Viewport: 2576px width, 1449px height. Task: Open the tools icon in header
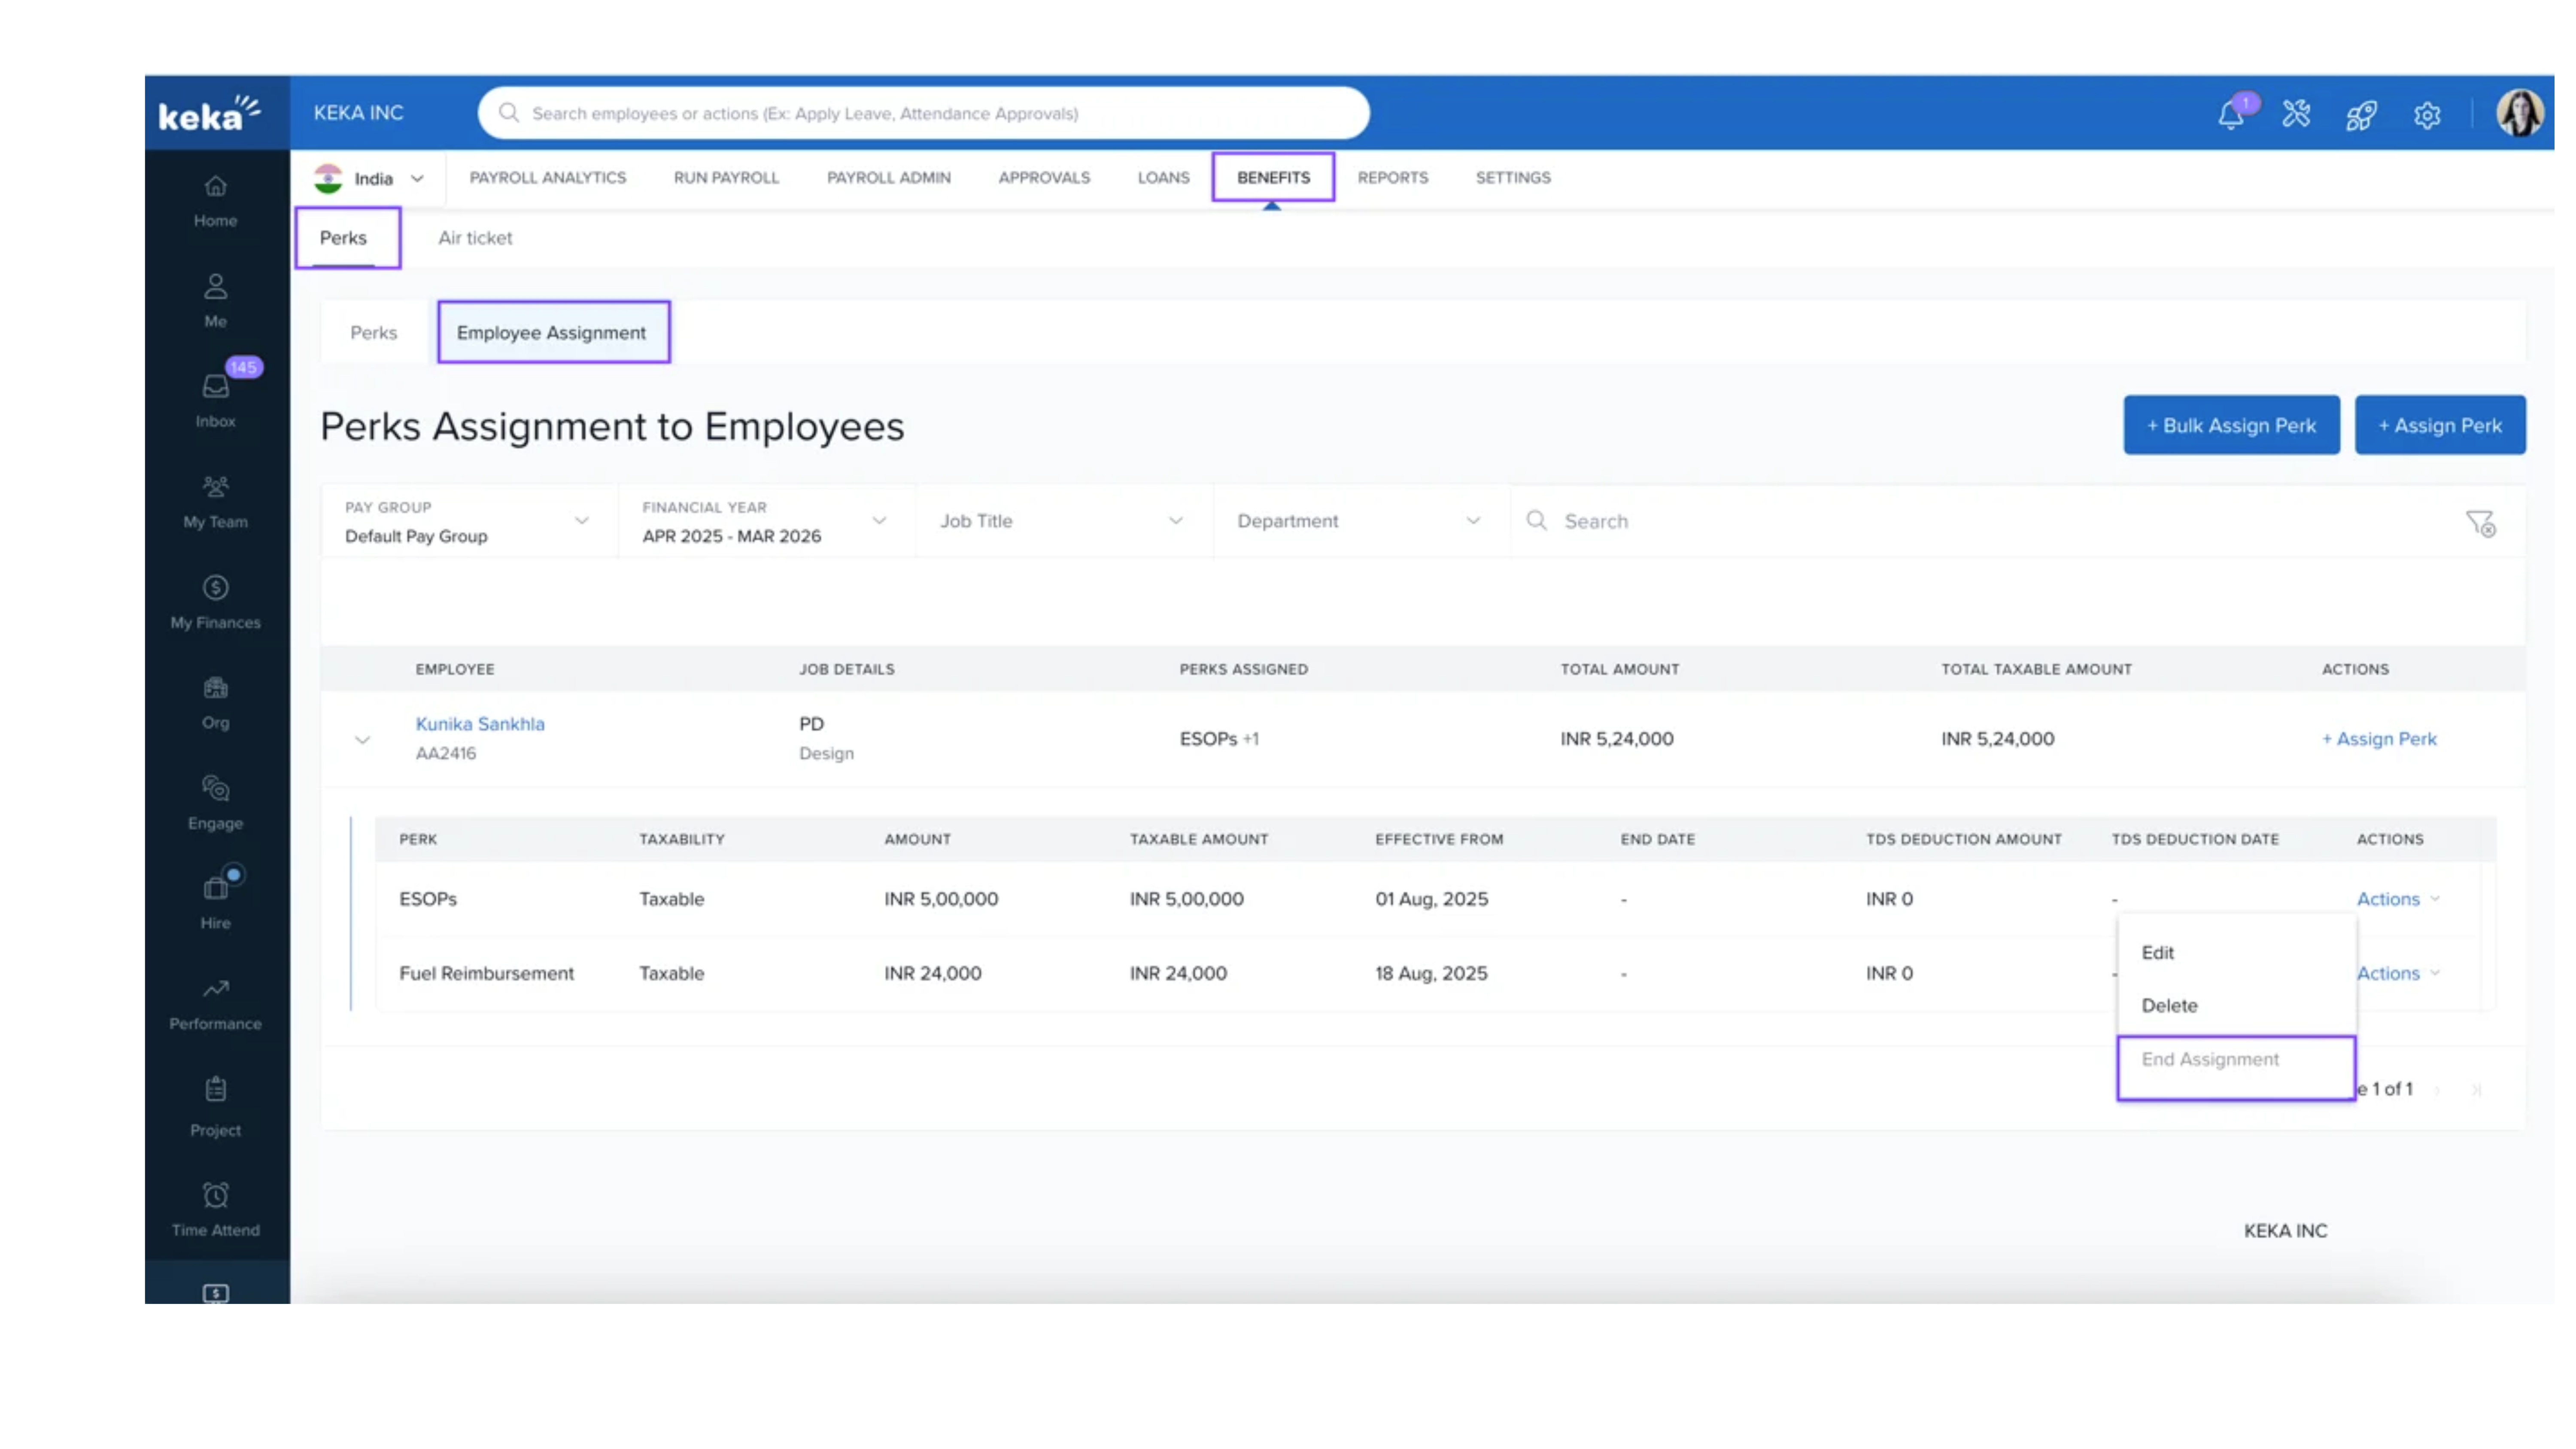(x=2297, y=114)
